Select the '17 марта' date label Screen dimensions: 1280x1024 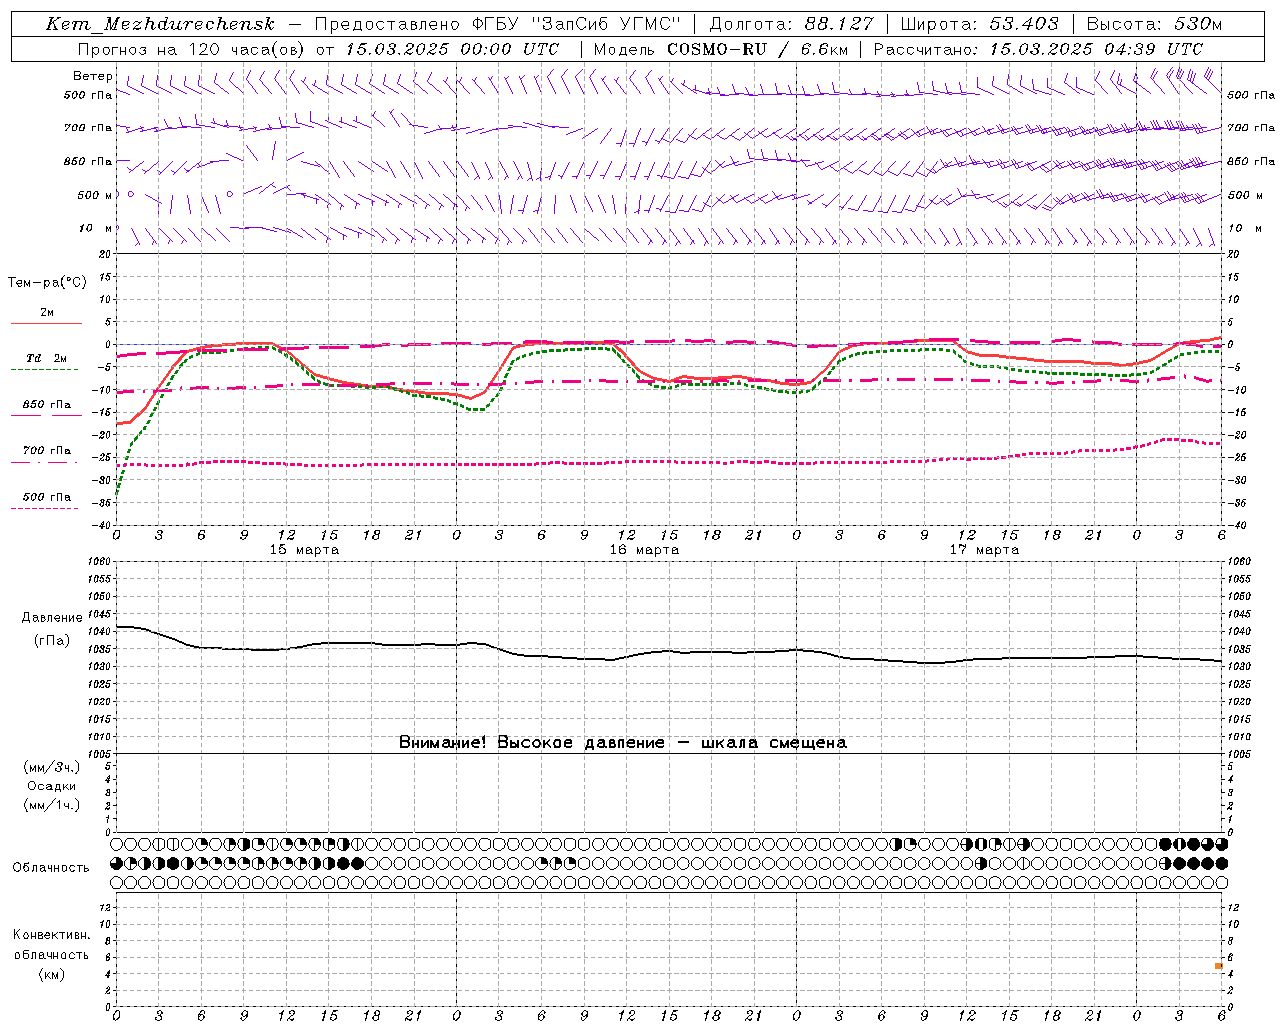[x=984, y=550]
